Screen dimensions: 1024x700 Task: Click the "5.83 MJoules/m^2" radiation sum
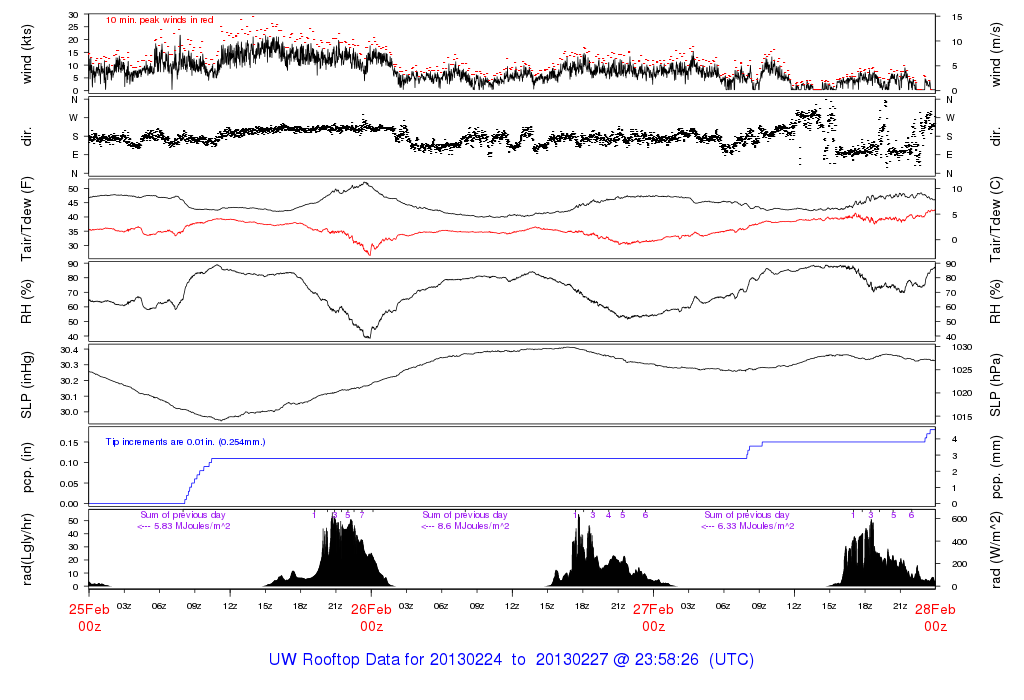pos(191,526)
